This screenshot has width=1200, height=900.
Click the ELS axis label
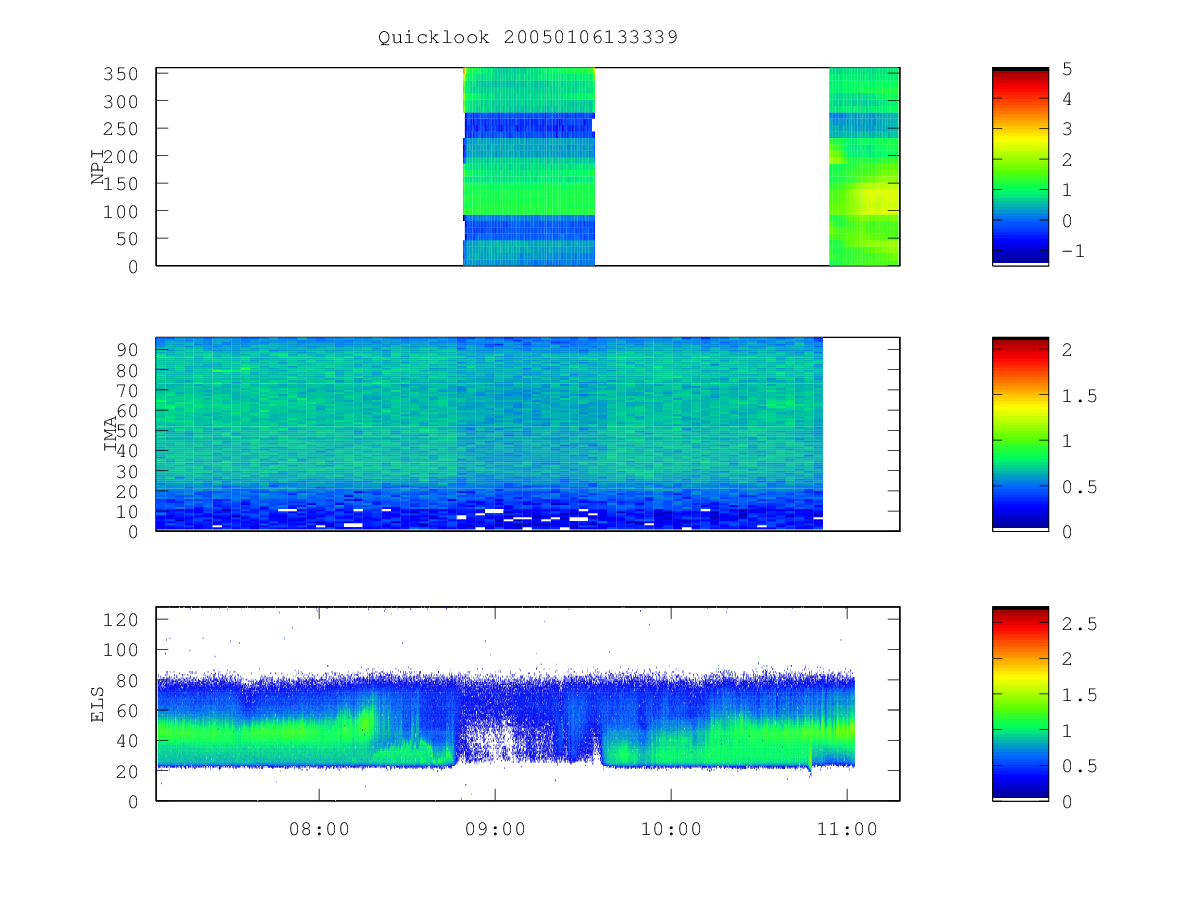[99, 703]
